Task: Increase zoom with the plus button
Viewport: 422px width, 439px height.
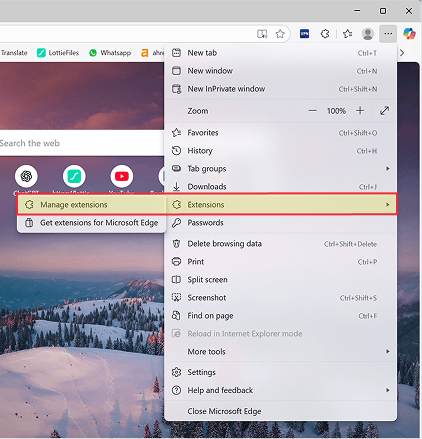Action: [x=360, y=111]
